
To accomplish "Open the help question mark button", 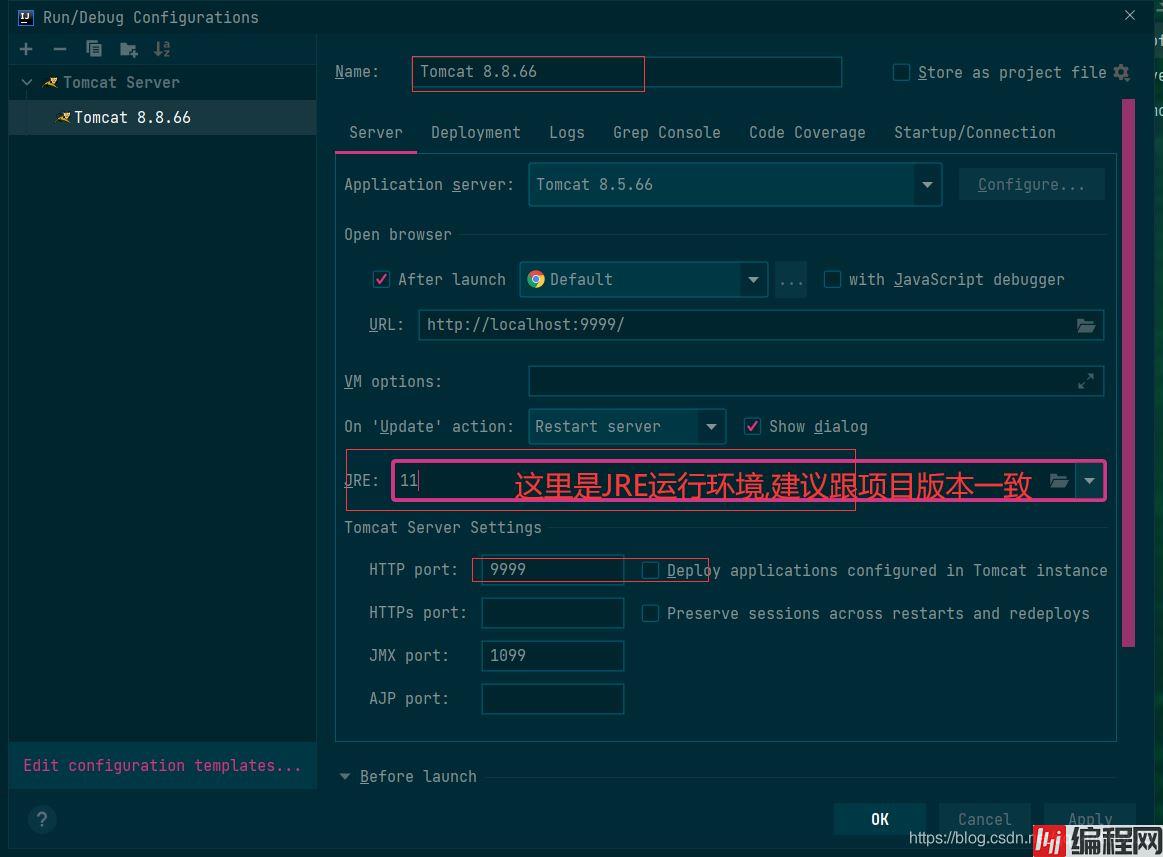I will (x=41, y=820).
